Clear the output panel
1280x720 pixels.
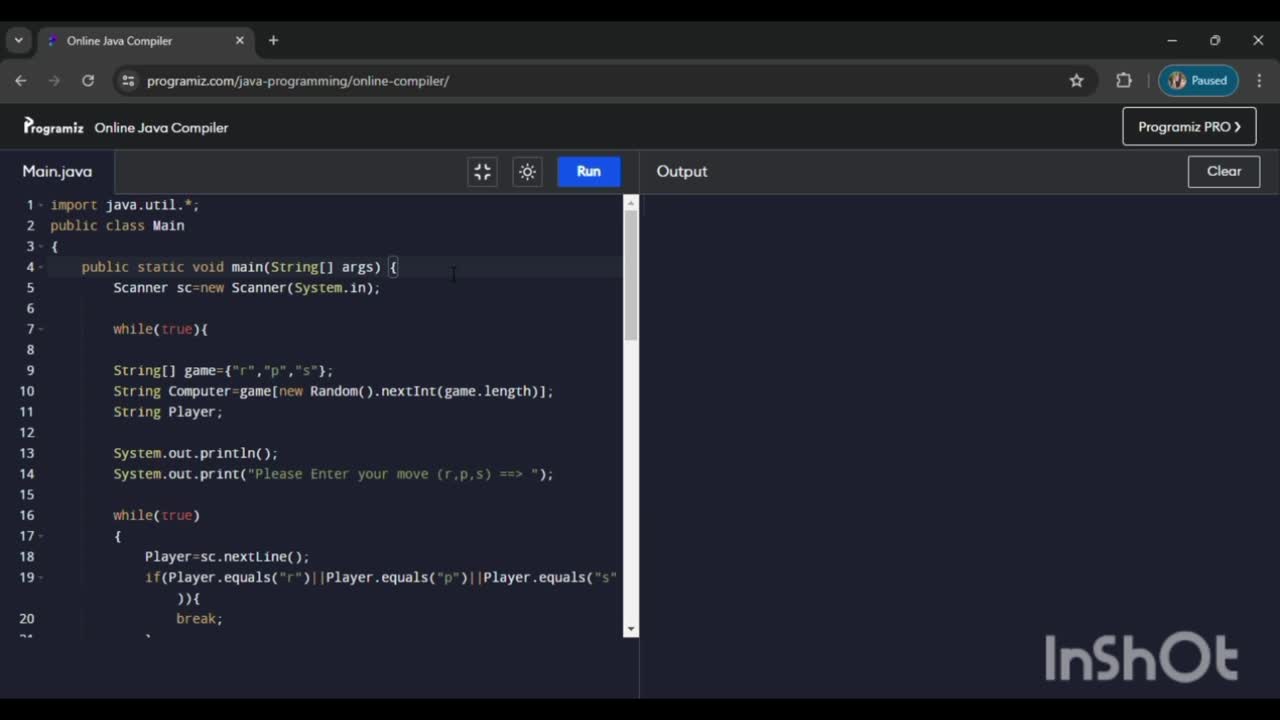[1223, 171]
